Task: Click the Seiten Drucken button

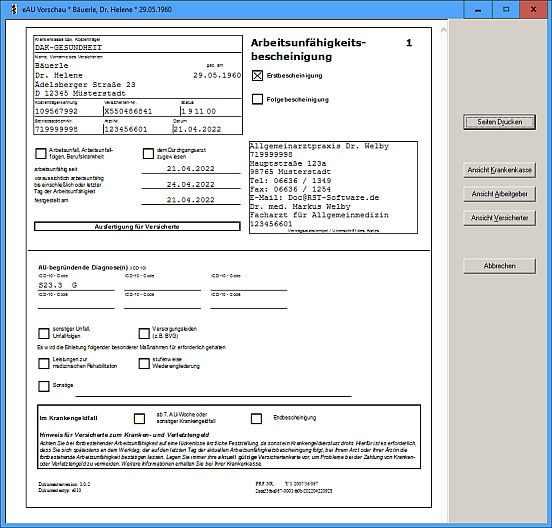Action: [x=500, y=122]
